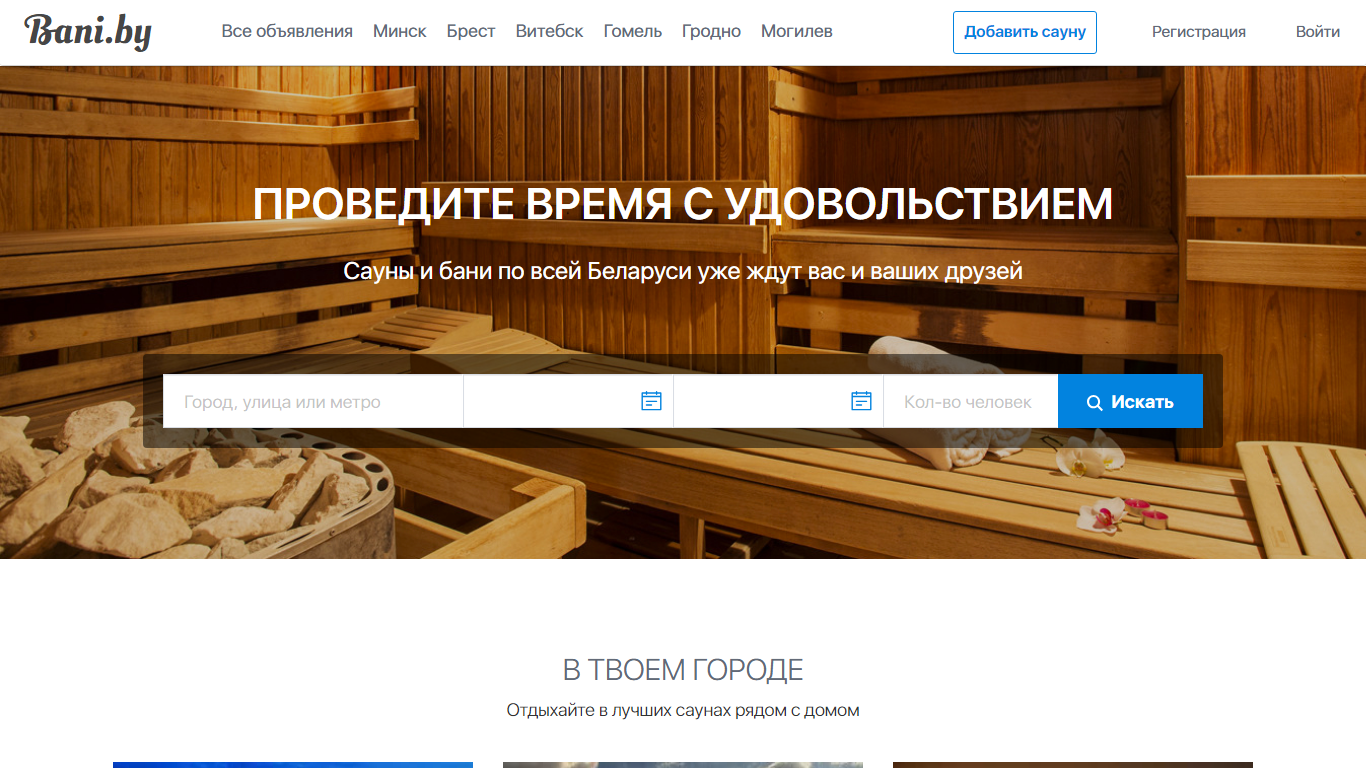Screen dimensions: 1366x768
Task: Select Брест in the top menu
Action: pos(471,31)
